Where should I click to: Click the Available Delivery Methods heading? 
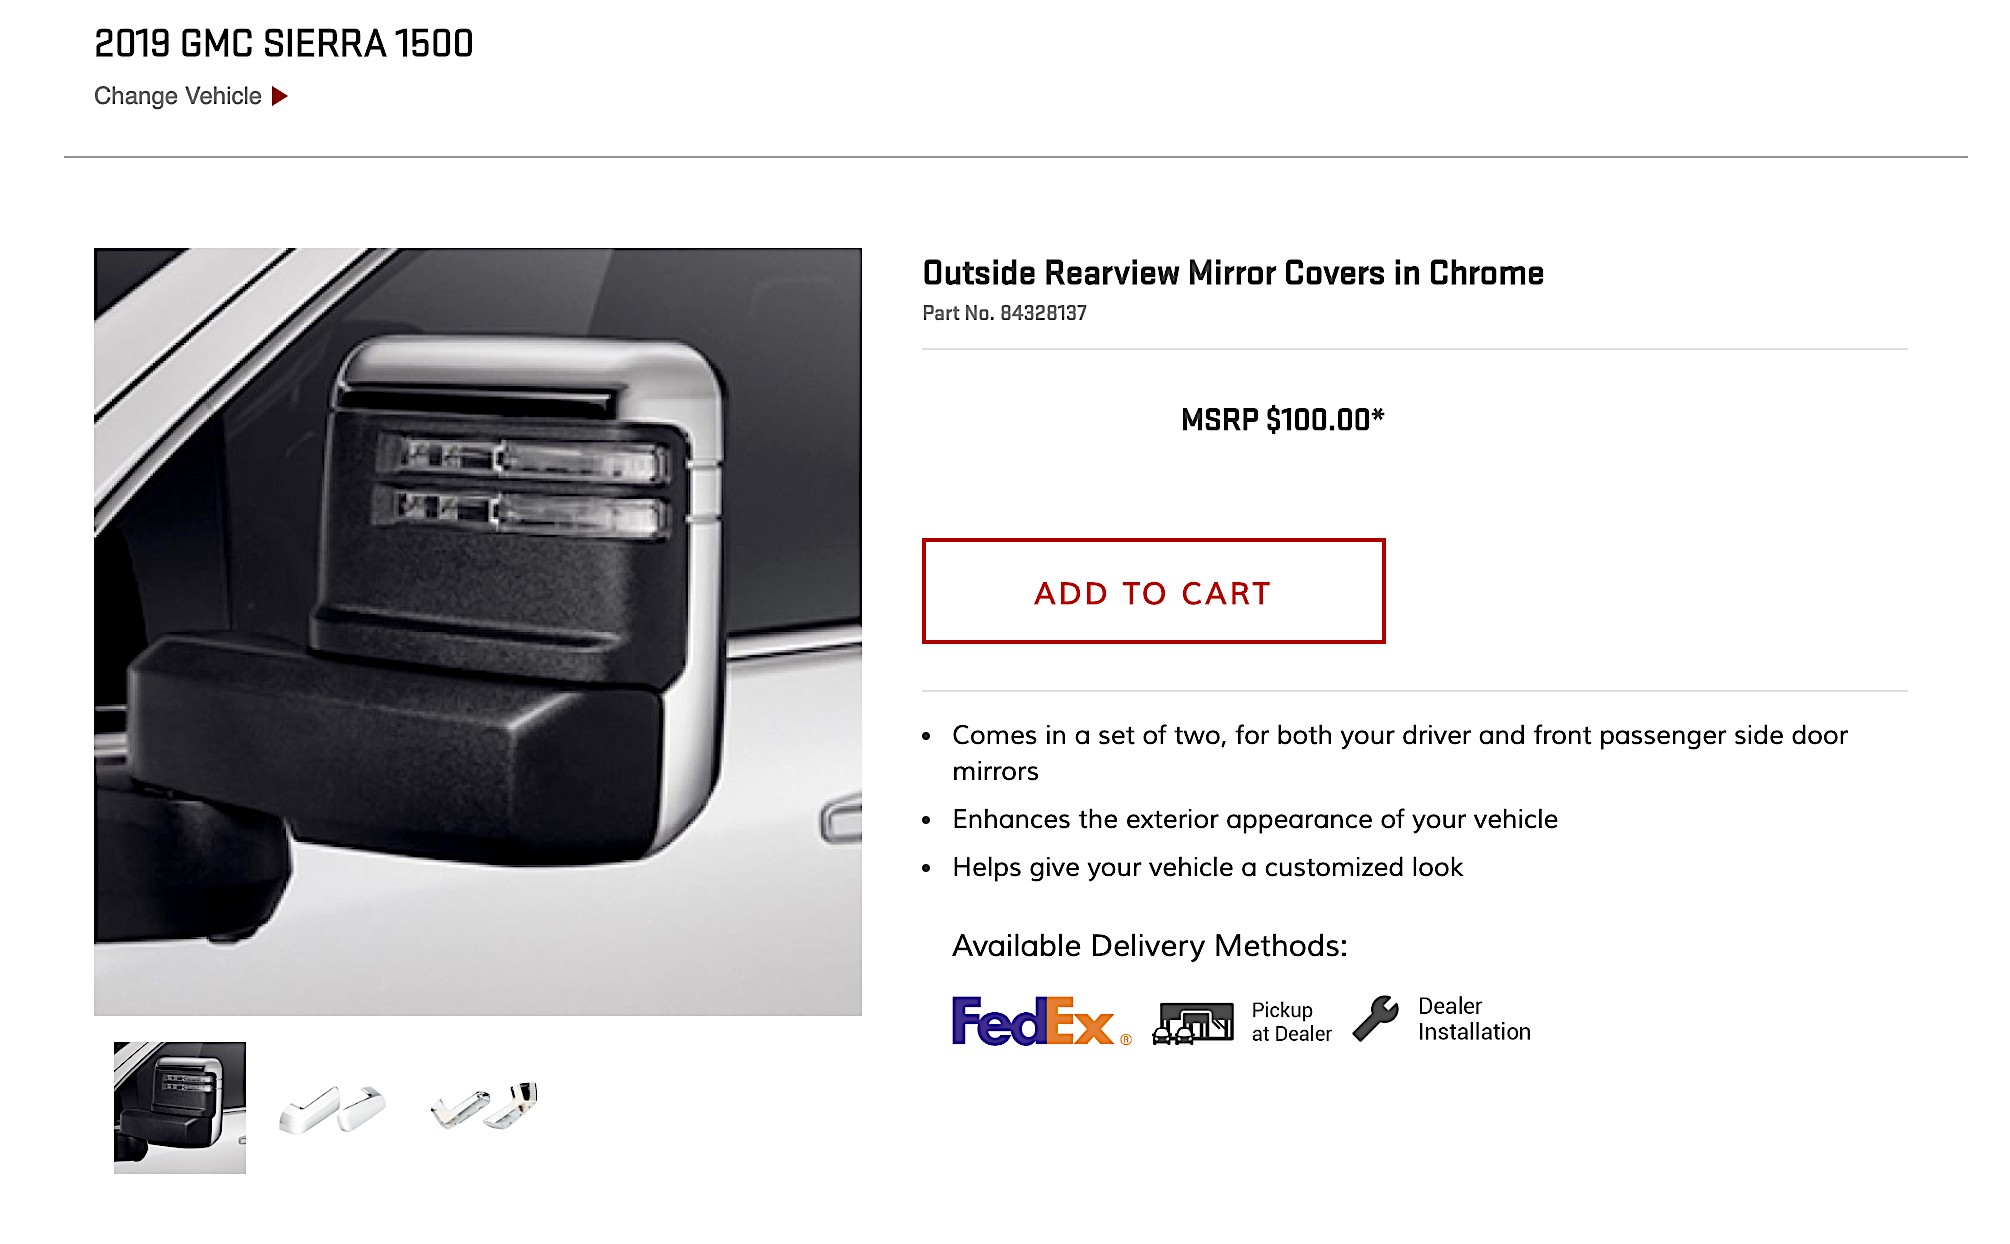[1150, 945]
